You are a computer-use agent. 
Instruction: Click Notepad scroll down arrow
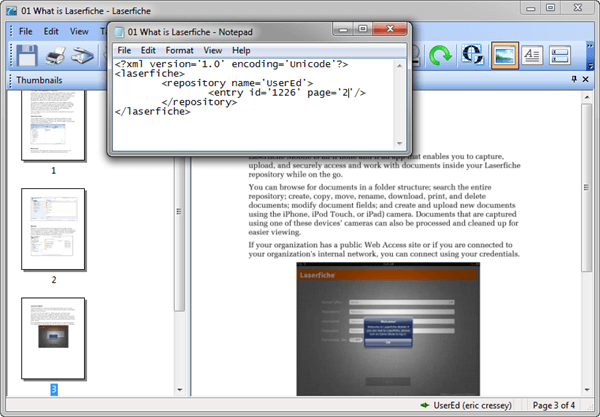pyautogui.click(x=399, y=143)
